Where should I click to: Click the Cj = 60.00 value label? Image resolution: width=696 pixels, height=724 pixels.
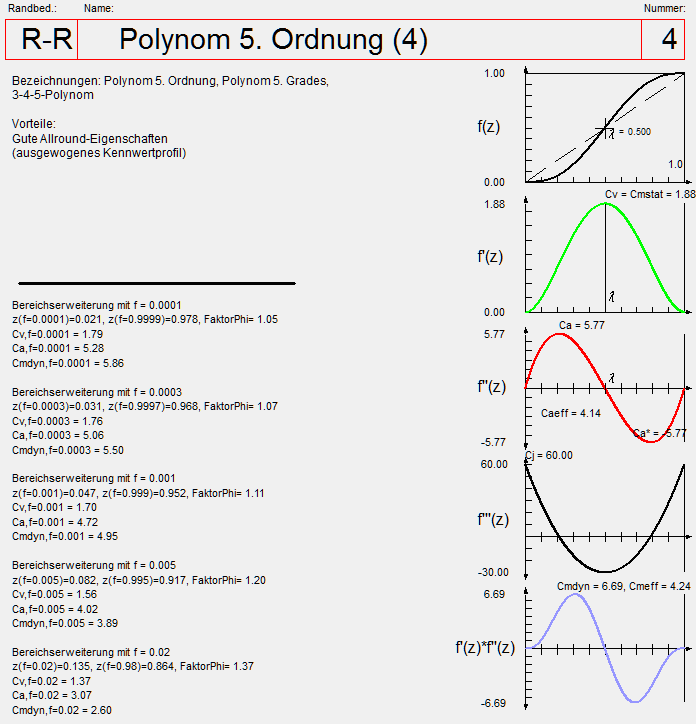pyautogui.click(x=549, y=455)
